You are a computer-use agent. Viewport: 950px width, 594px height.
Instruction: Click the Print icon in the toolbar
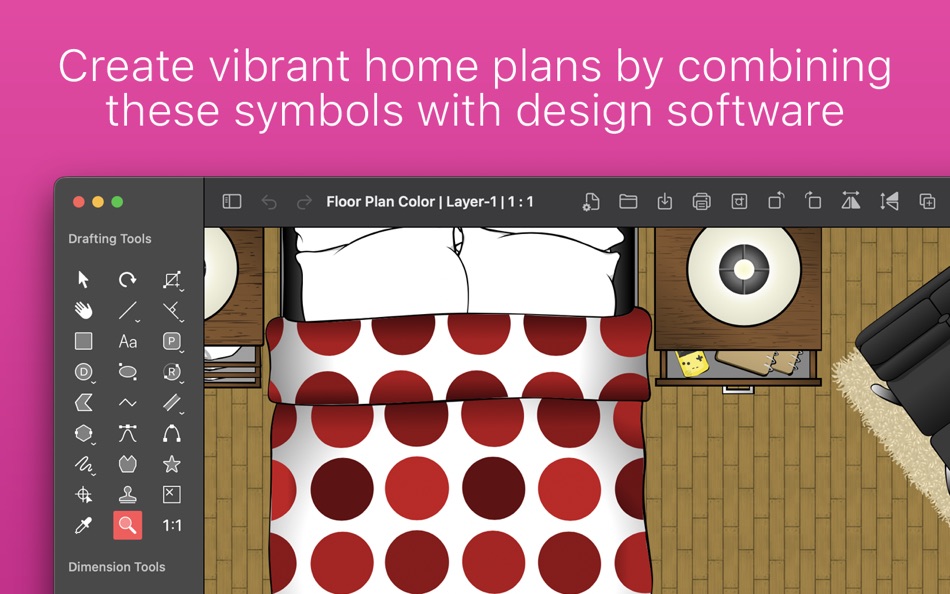pos(701,200)
